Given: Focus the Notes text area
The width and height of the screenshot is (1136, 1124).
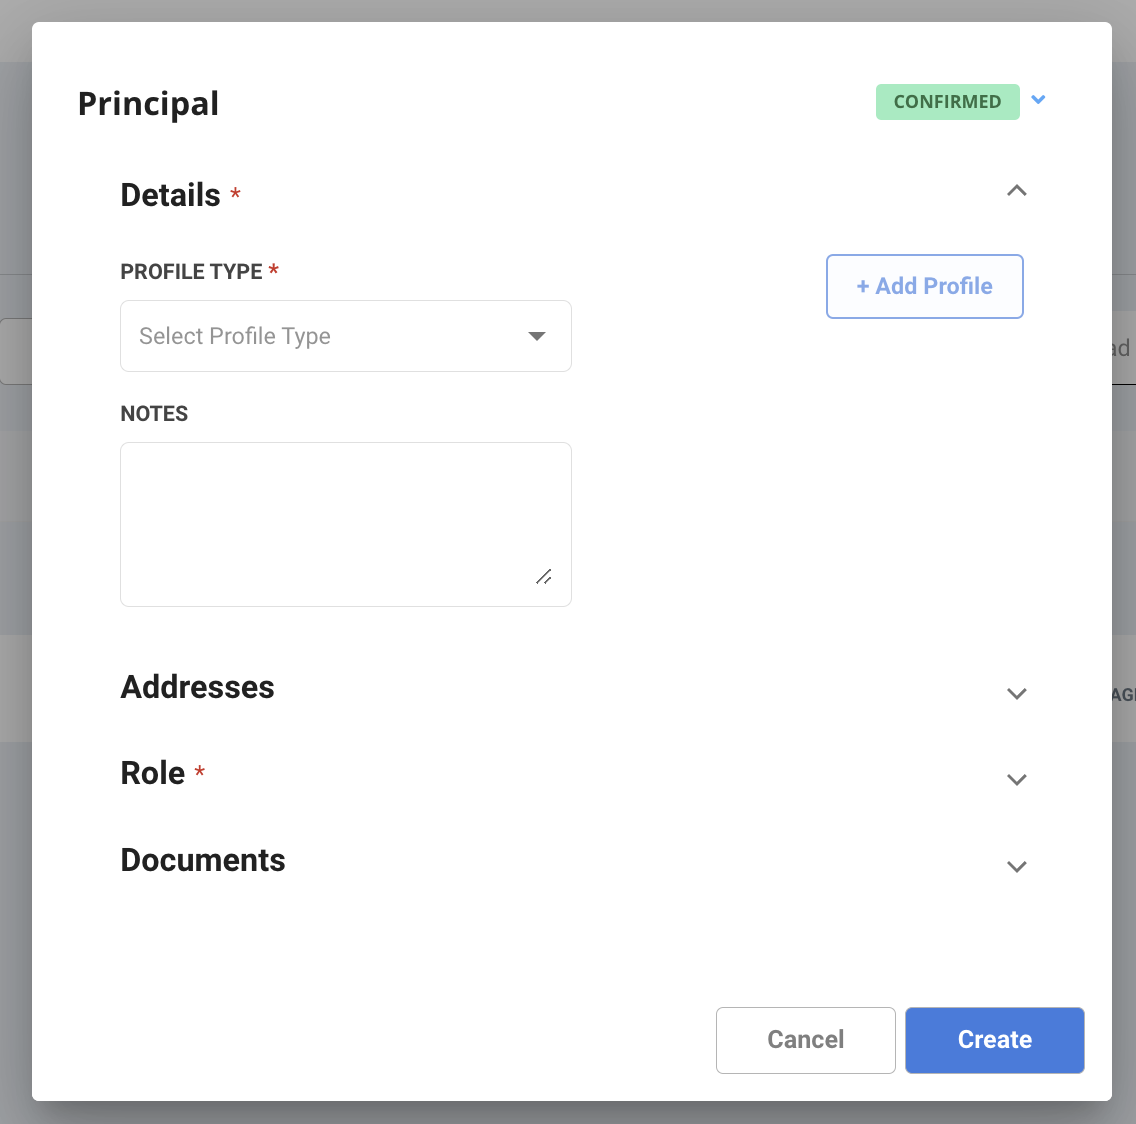Looking at the screenshot, I should (346, 525).
